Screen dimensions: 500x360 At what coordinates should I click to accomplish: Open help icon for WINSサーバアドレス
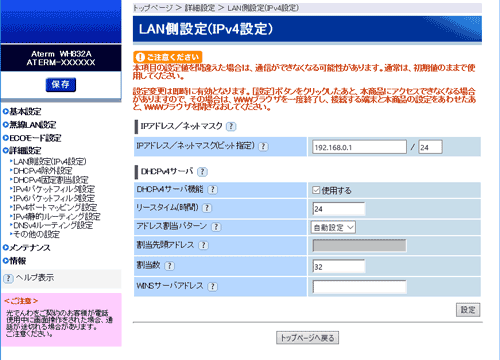(x=212, y=286)
